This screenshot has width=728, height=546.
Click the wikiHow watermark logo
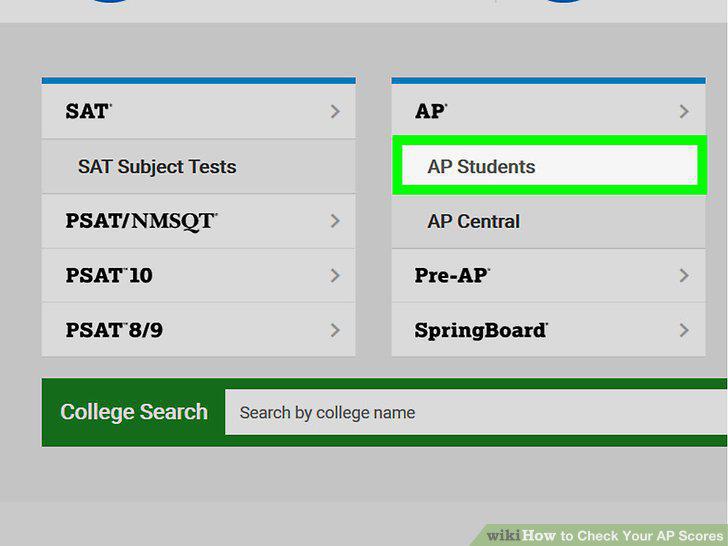[x=605, y=536]
